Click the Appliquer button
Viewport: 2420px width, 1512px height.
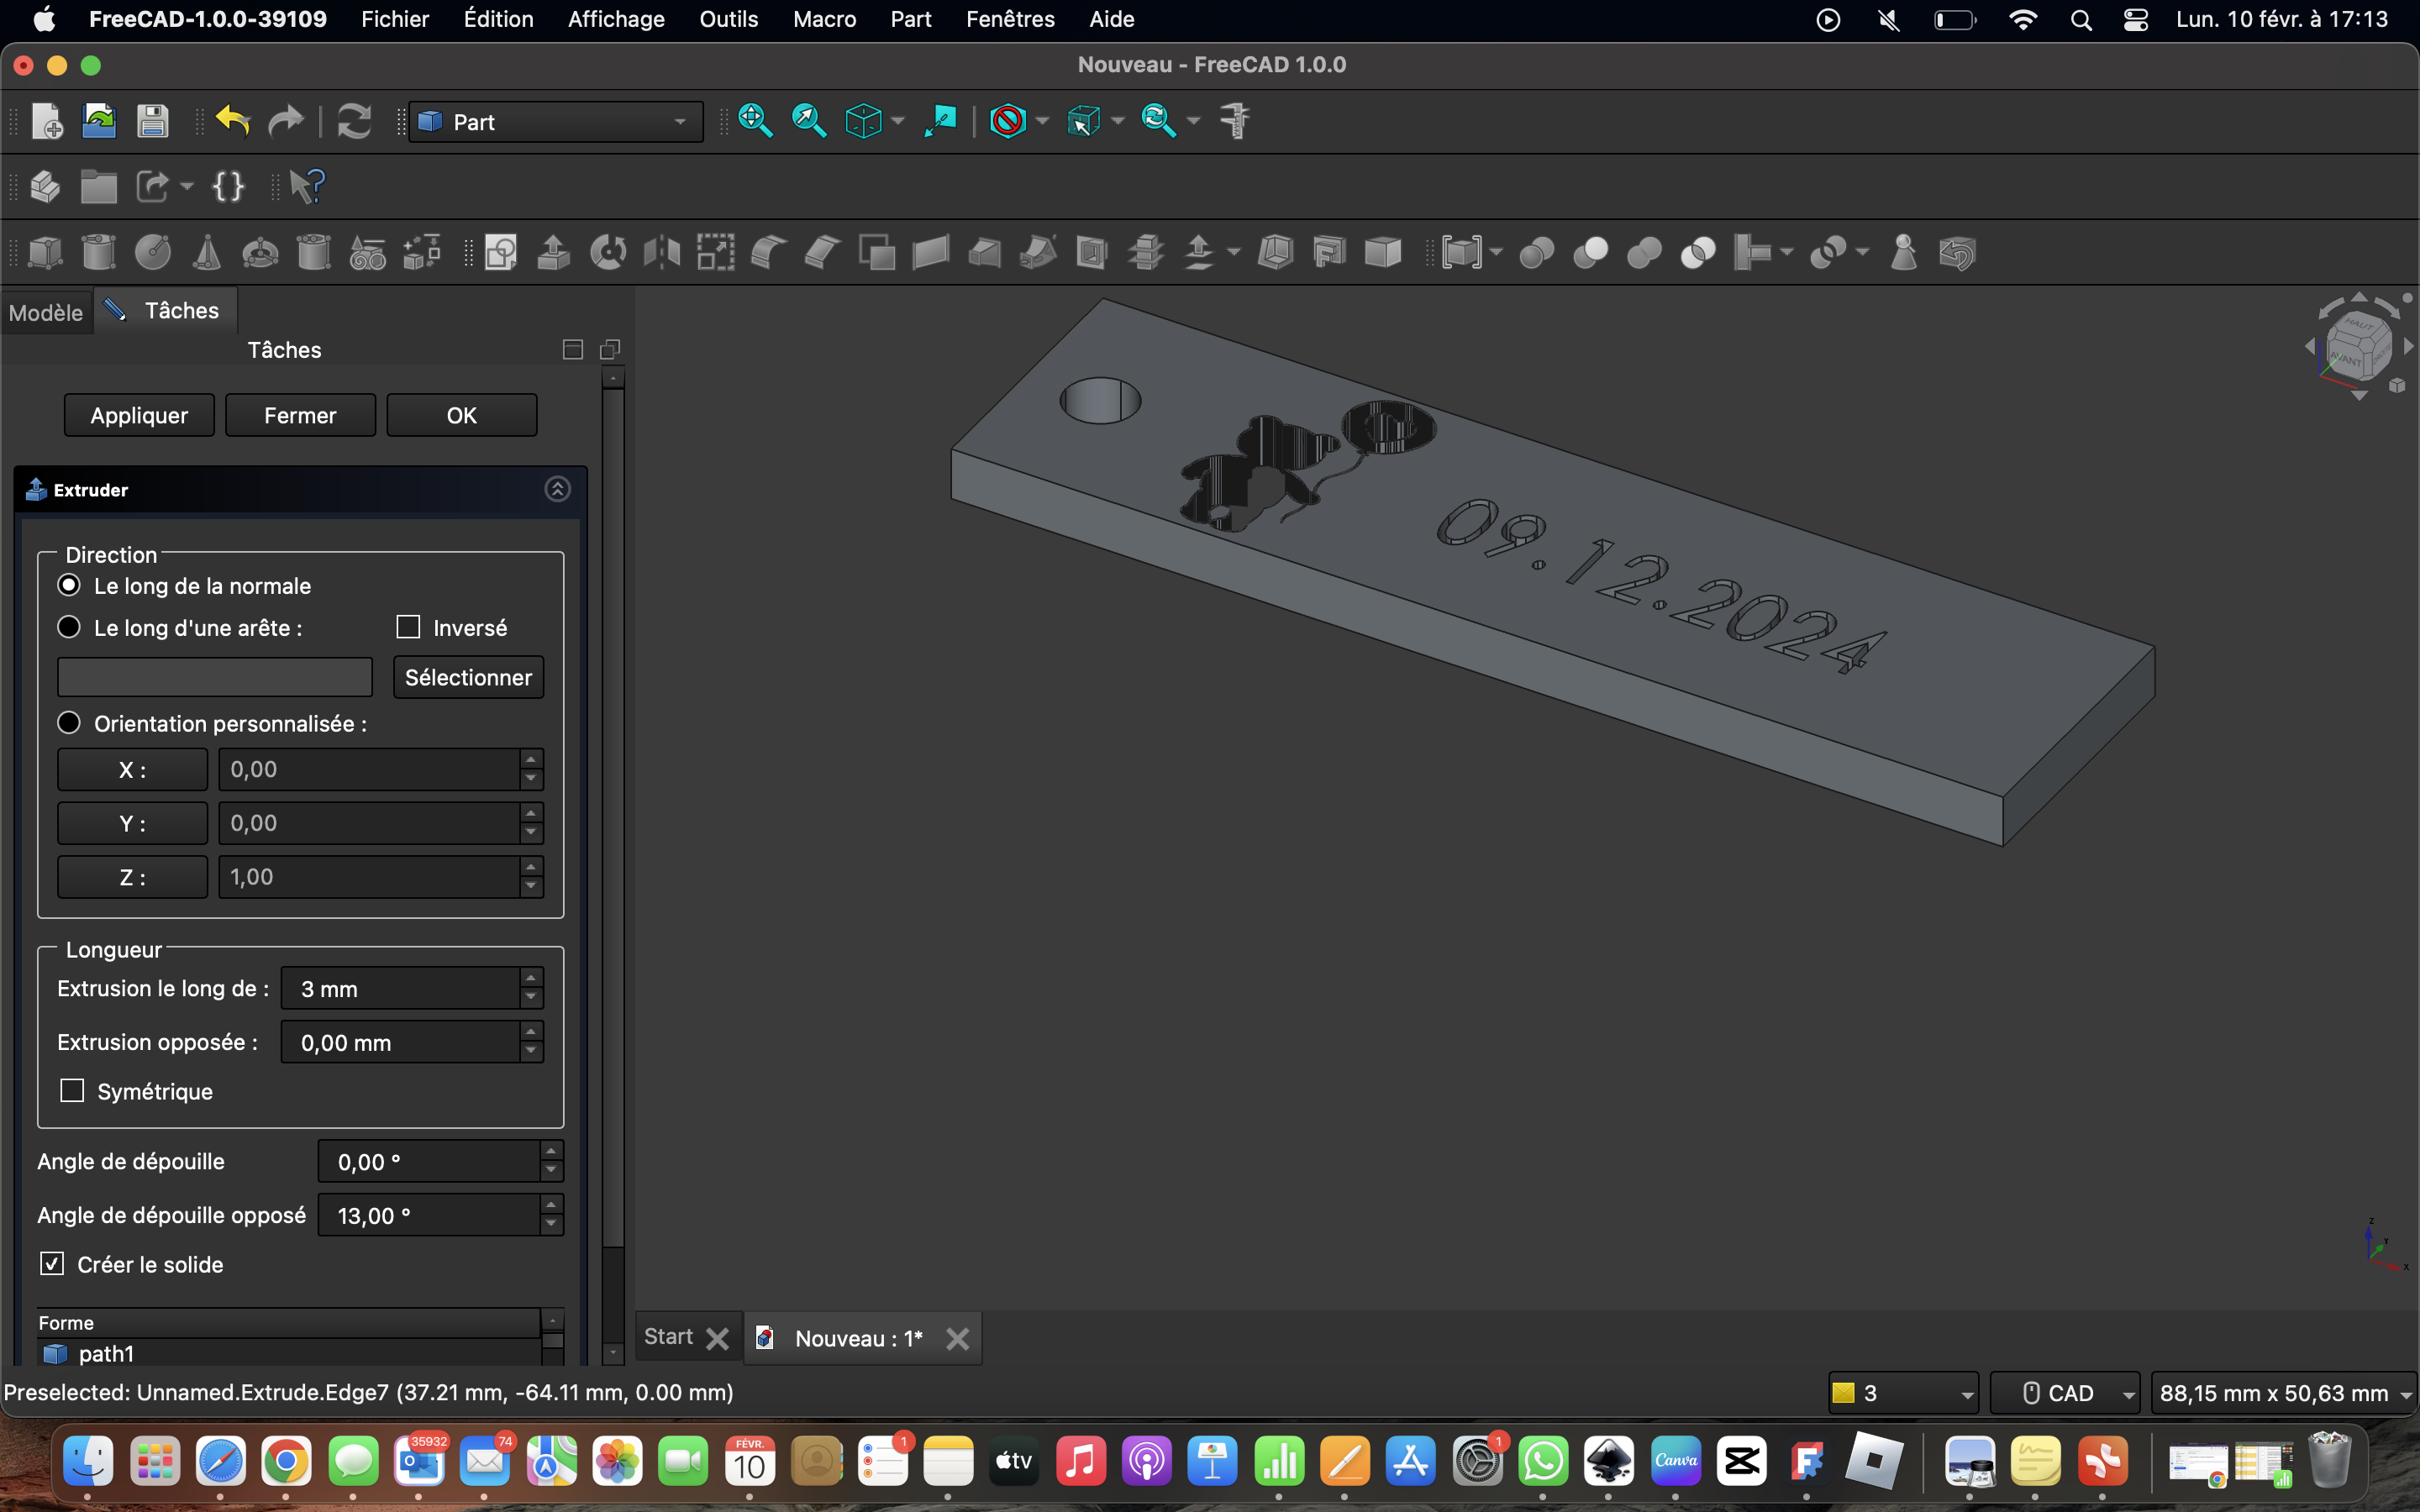click(x=139, y=415)
